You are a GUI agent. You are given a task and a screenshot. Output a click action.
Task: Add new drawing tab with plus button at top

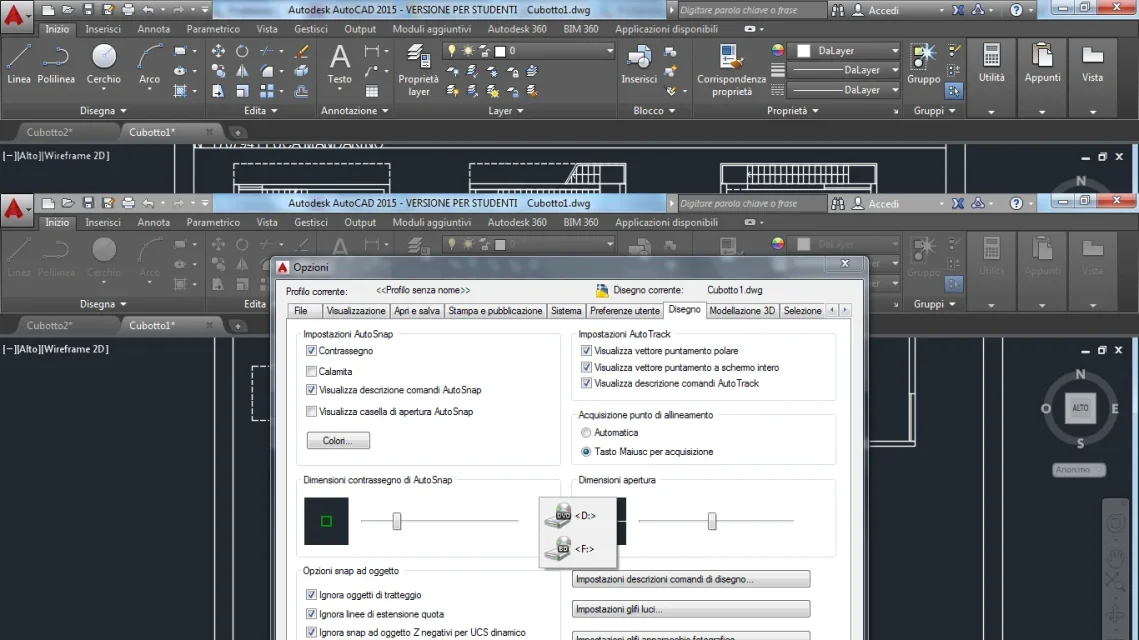tap(237, 132)
